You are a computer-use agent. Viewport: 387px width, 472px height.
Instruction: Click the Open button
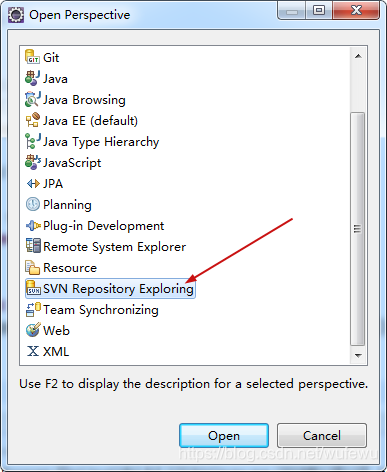(224, 436)
